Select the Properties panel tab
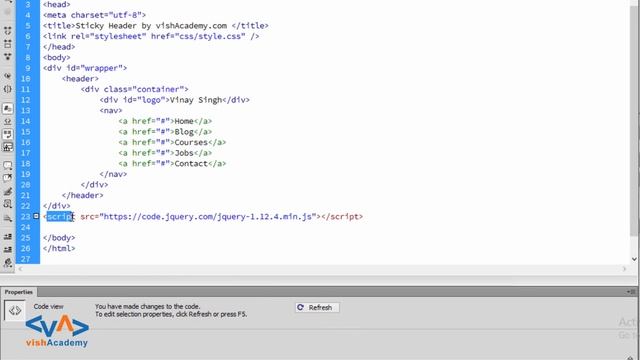 [19, 292]
